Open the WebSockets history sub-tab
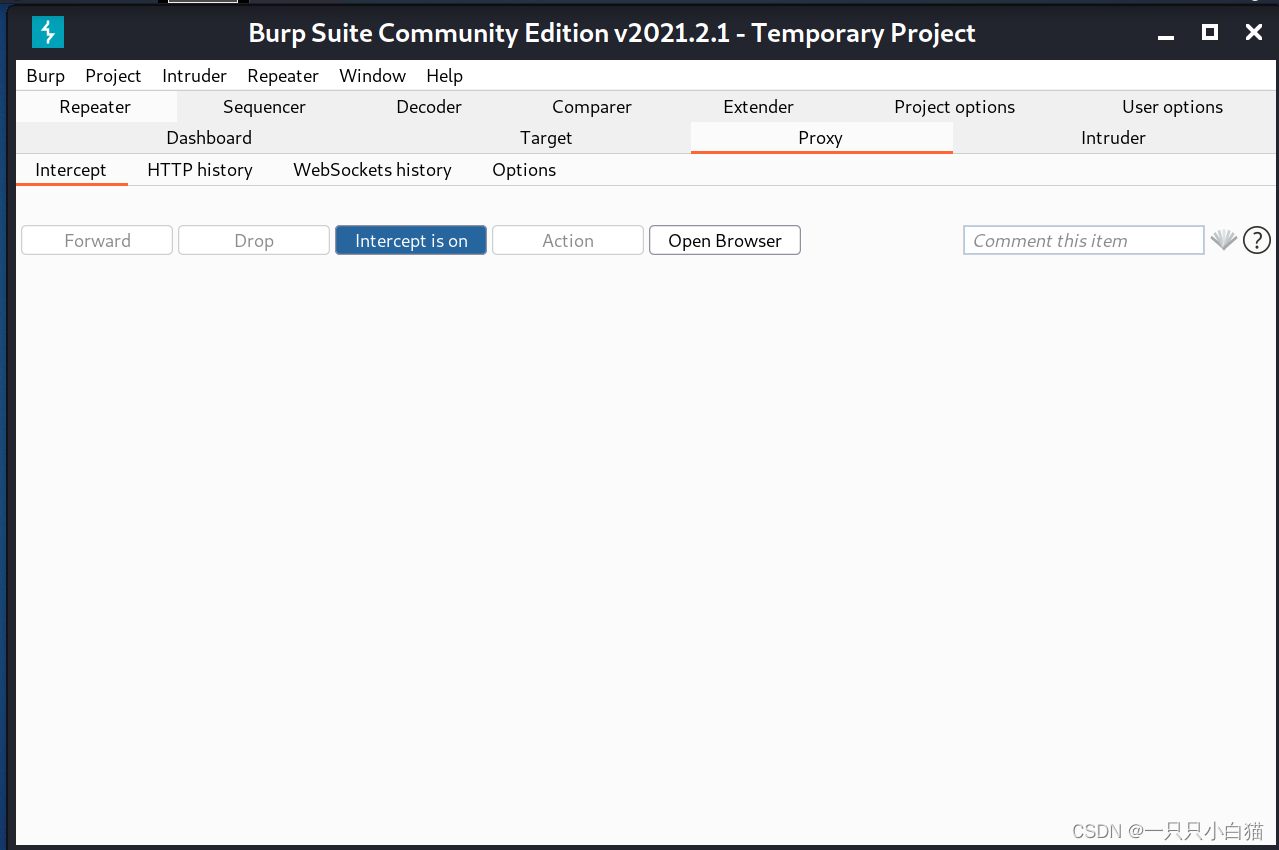This screenshot has height=850, width=1279. pyautogui.click(x=372, y=170)
